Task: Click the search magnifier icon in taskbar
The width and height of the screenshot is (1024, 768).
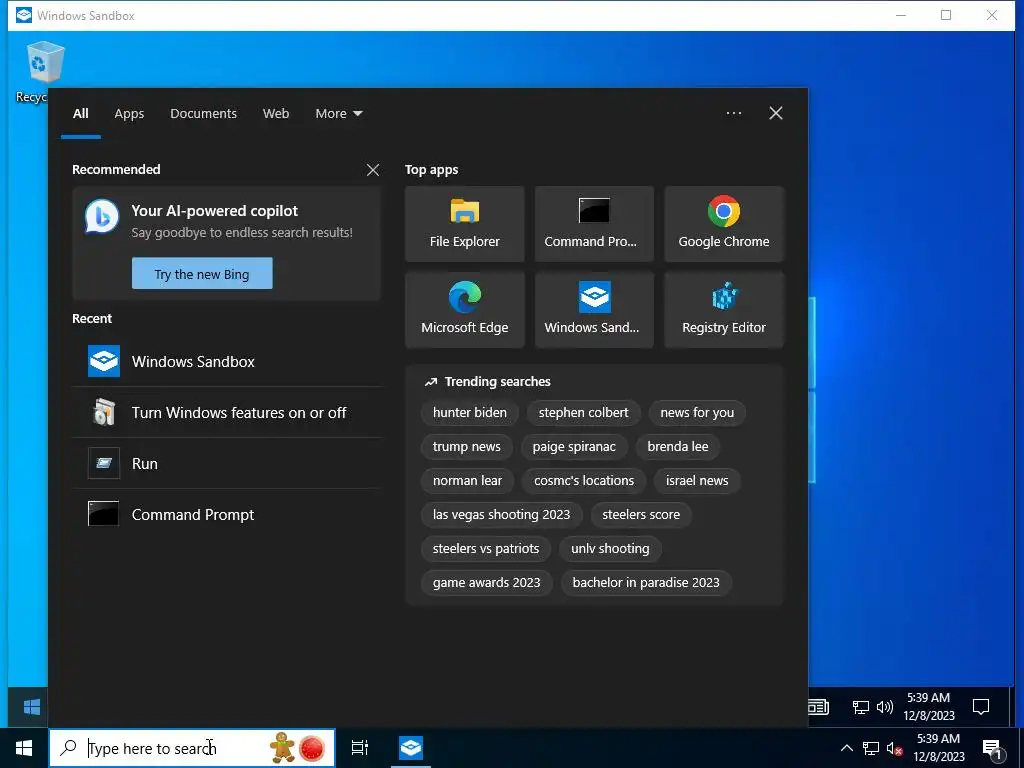Action: [x=68, y=748]
